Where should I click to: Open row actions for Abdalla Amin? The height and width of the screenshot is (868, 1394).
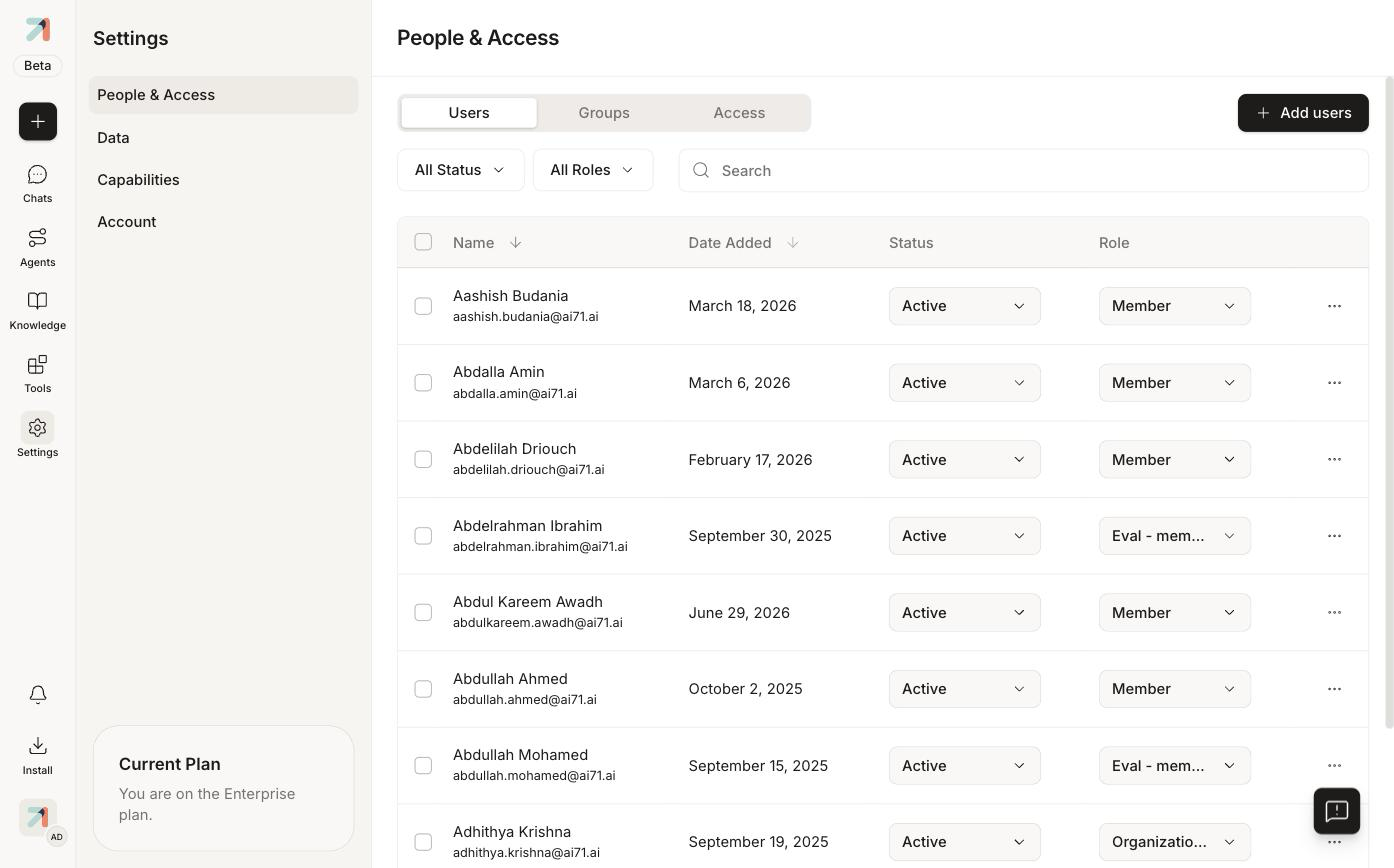[1334, 383]
